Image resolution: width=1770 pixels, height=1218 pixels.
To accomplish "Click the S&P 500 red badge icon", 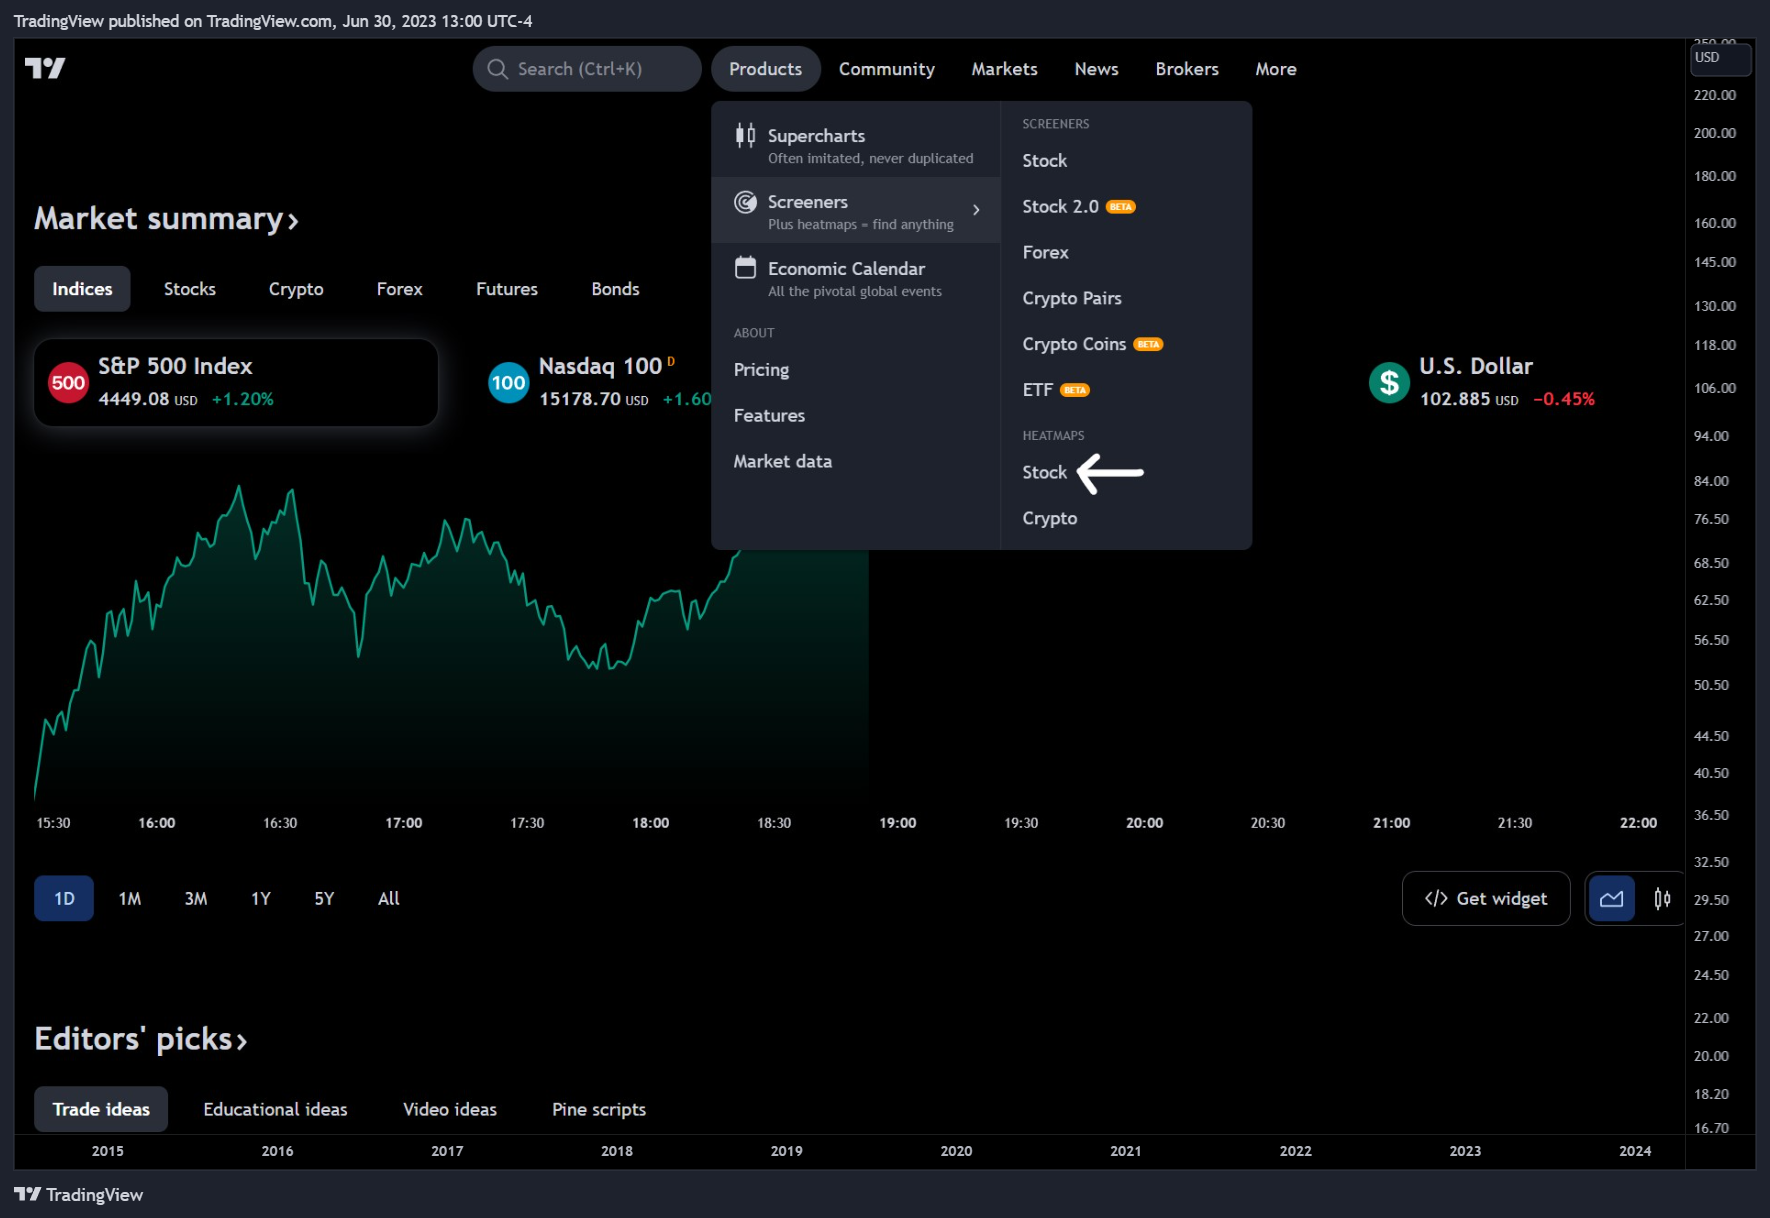I will pos(68,383).
